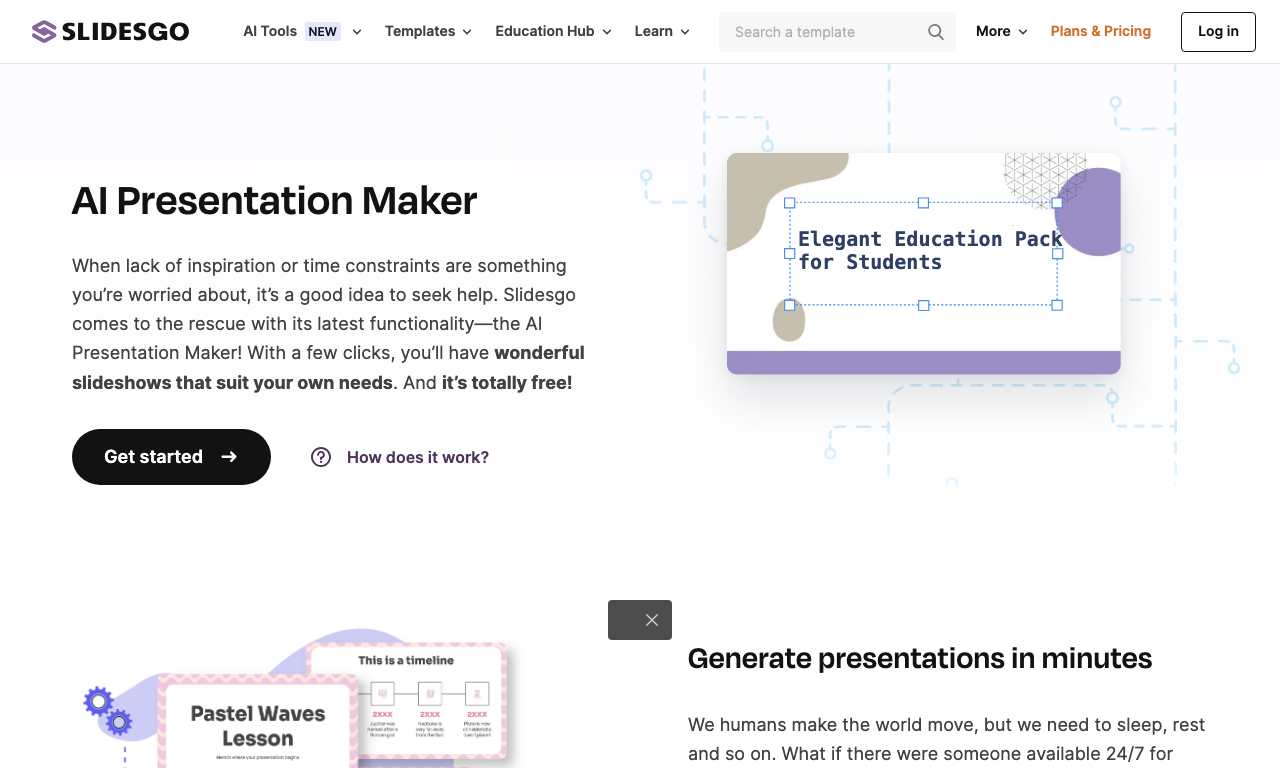Open the Education Hub dropdown
Viewport: 1280px width, 768px height.
tap(553, 32)
